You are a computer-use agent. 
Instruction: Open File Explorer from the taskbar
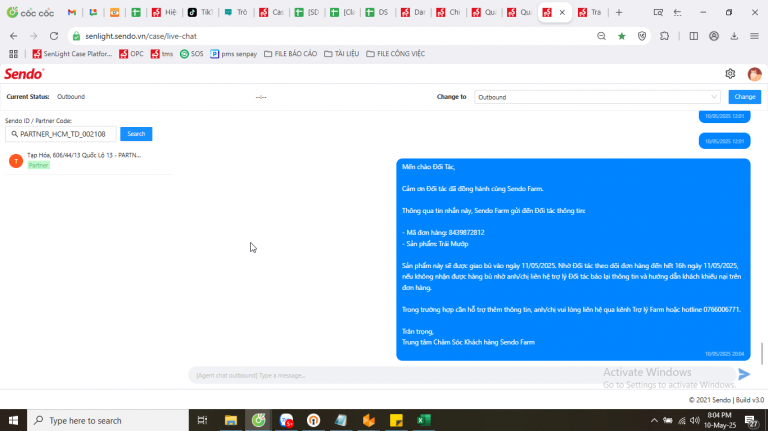231,420
